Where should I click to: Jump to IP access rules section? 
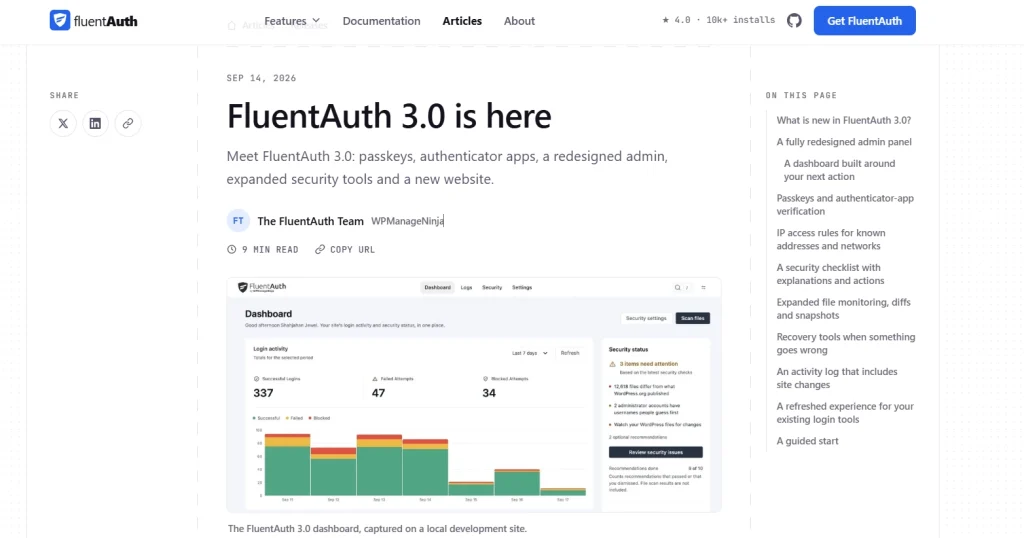click(831, 239)
